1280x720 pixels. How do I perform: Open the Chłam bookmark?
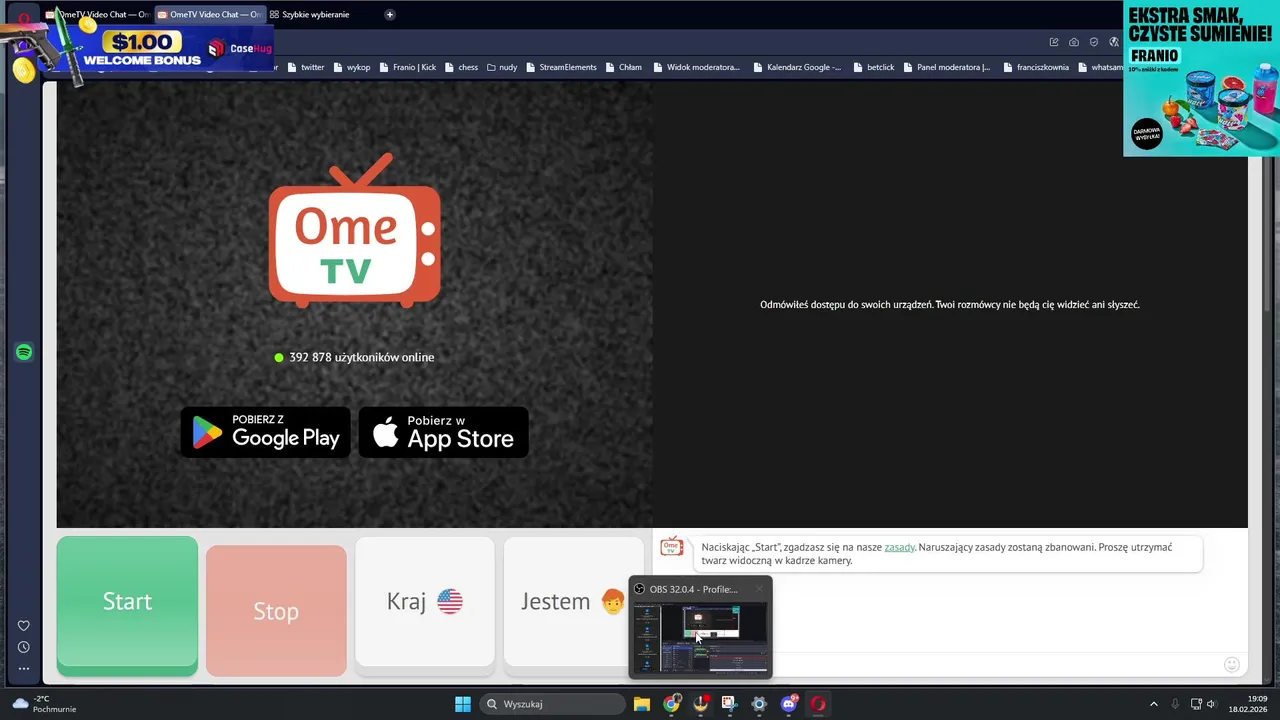click(x=623, y=67)
